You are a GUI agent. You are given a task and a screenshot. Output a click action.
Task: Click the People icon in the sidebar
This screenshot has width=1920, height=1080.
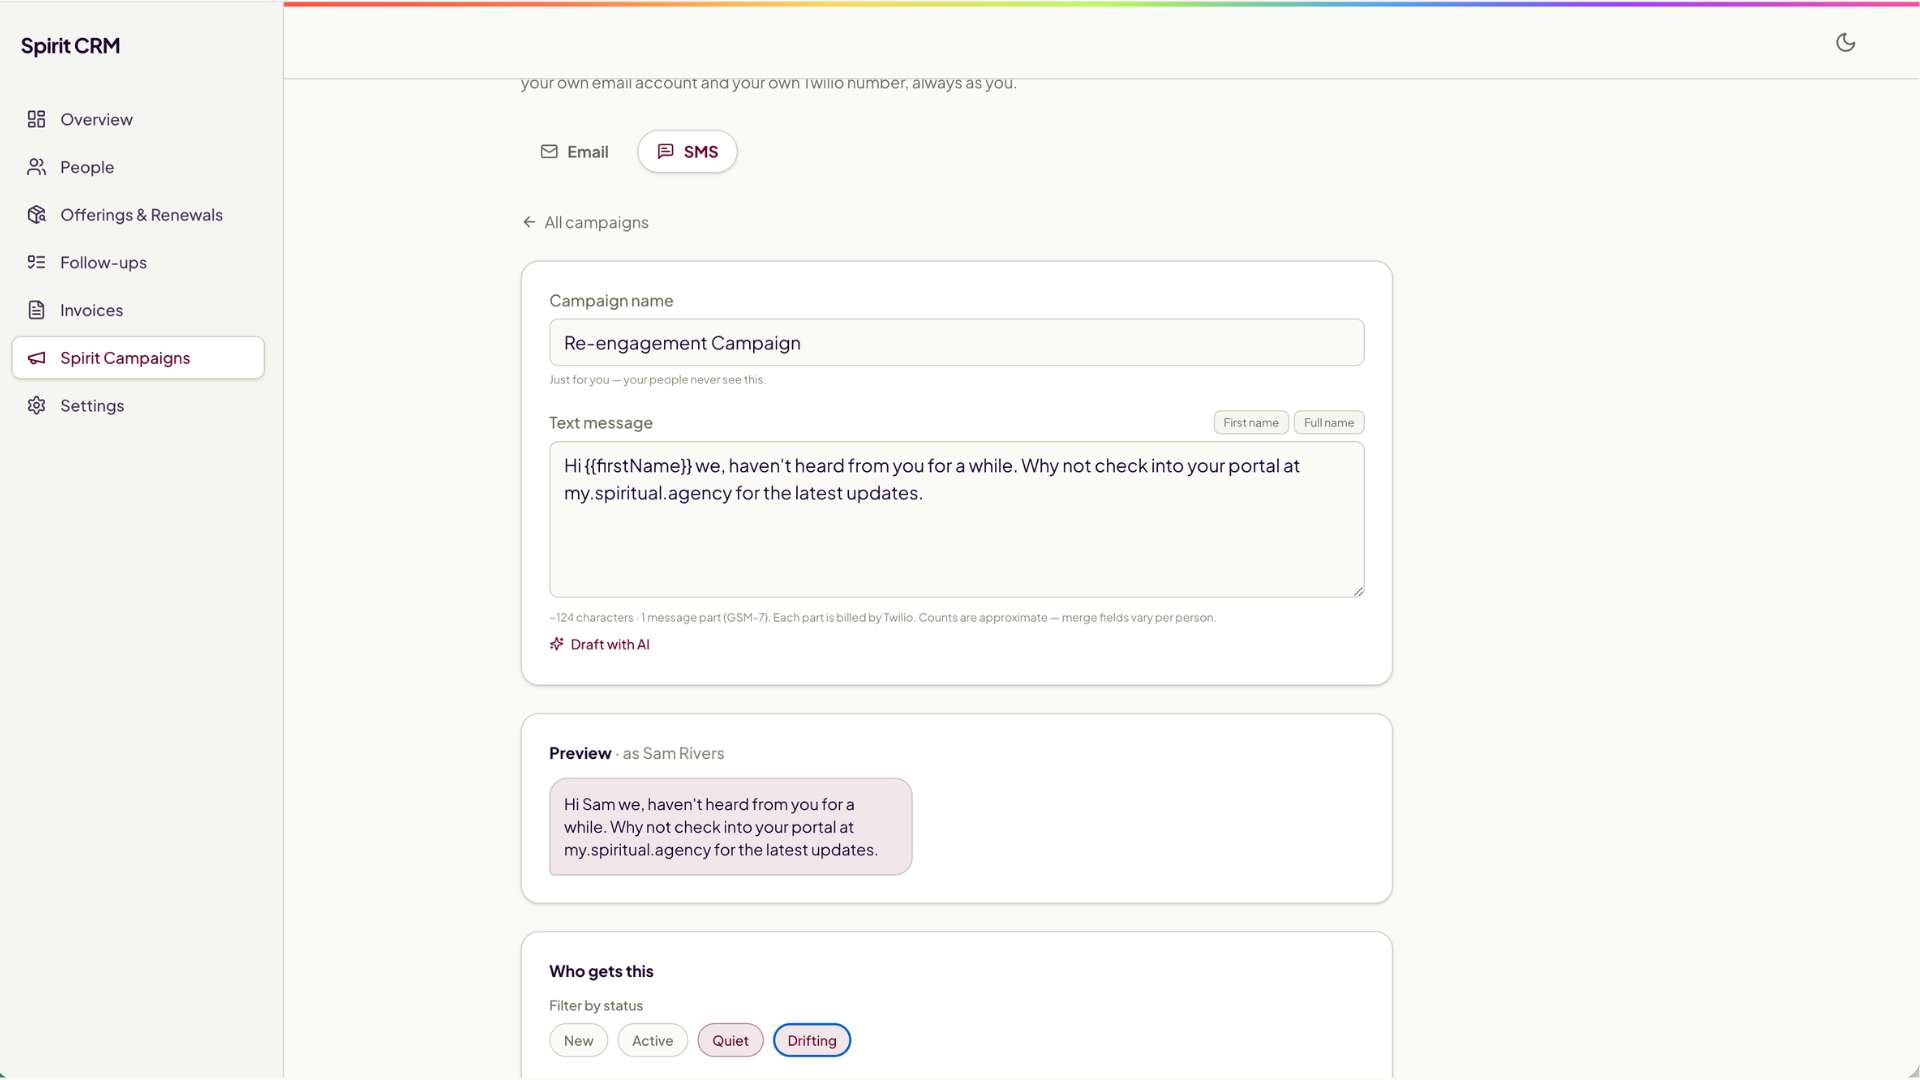tap(37, 167)
